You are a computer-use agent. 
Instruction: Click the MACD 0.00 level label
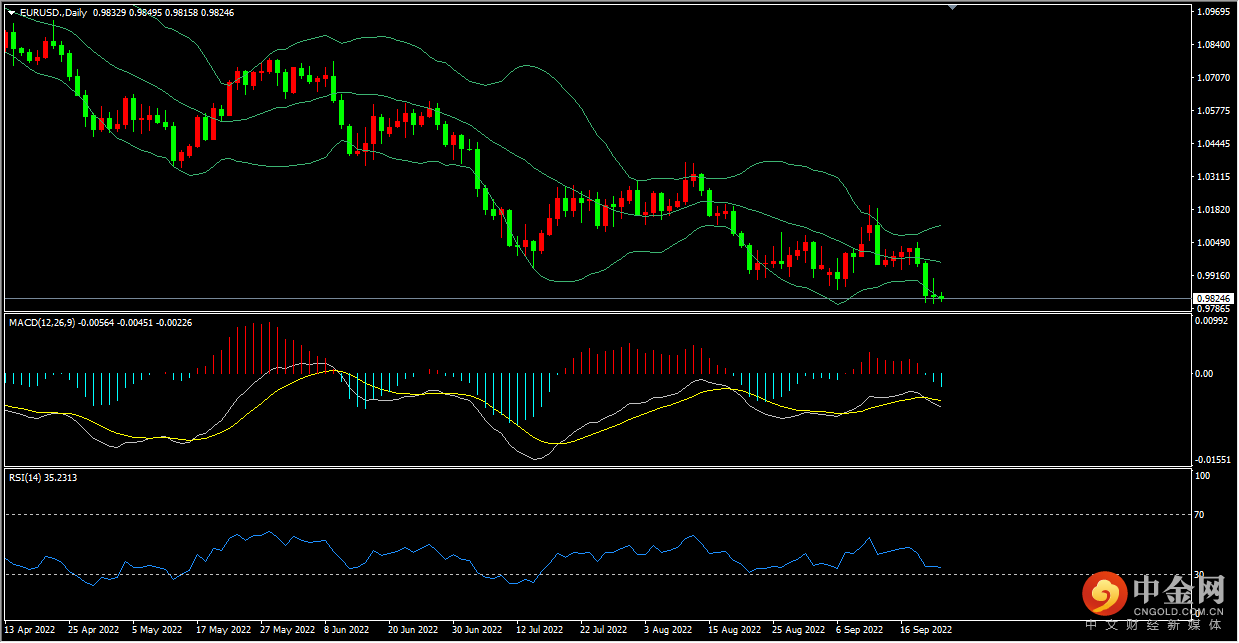tap(1206, 373)
